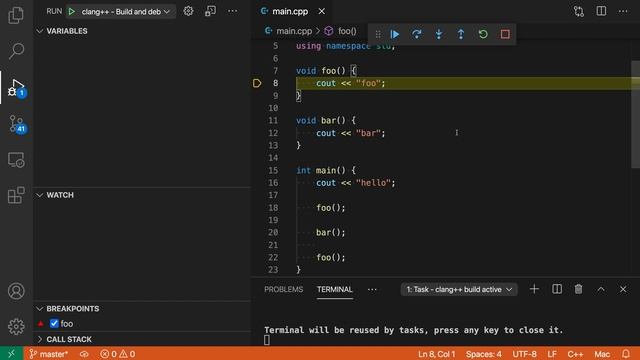Close the main.cpp tab
This screenshot has height=360, width=640.
click(322, 11)
